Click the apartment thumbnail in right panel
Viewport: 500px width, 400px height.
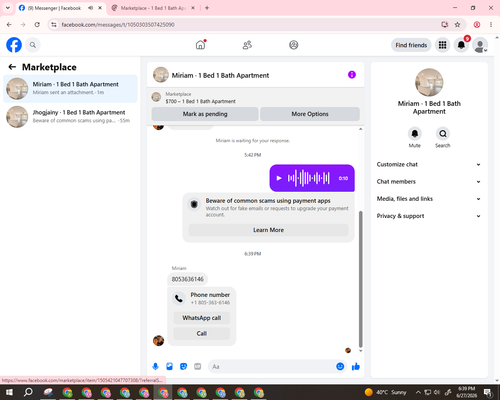coord(429,82)
